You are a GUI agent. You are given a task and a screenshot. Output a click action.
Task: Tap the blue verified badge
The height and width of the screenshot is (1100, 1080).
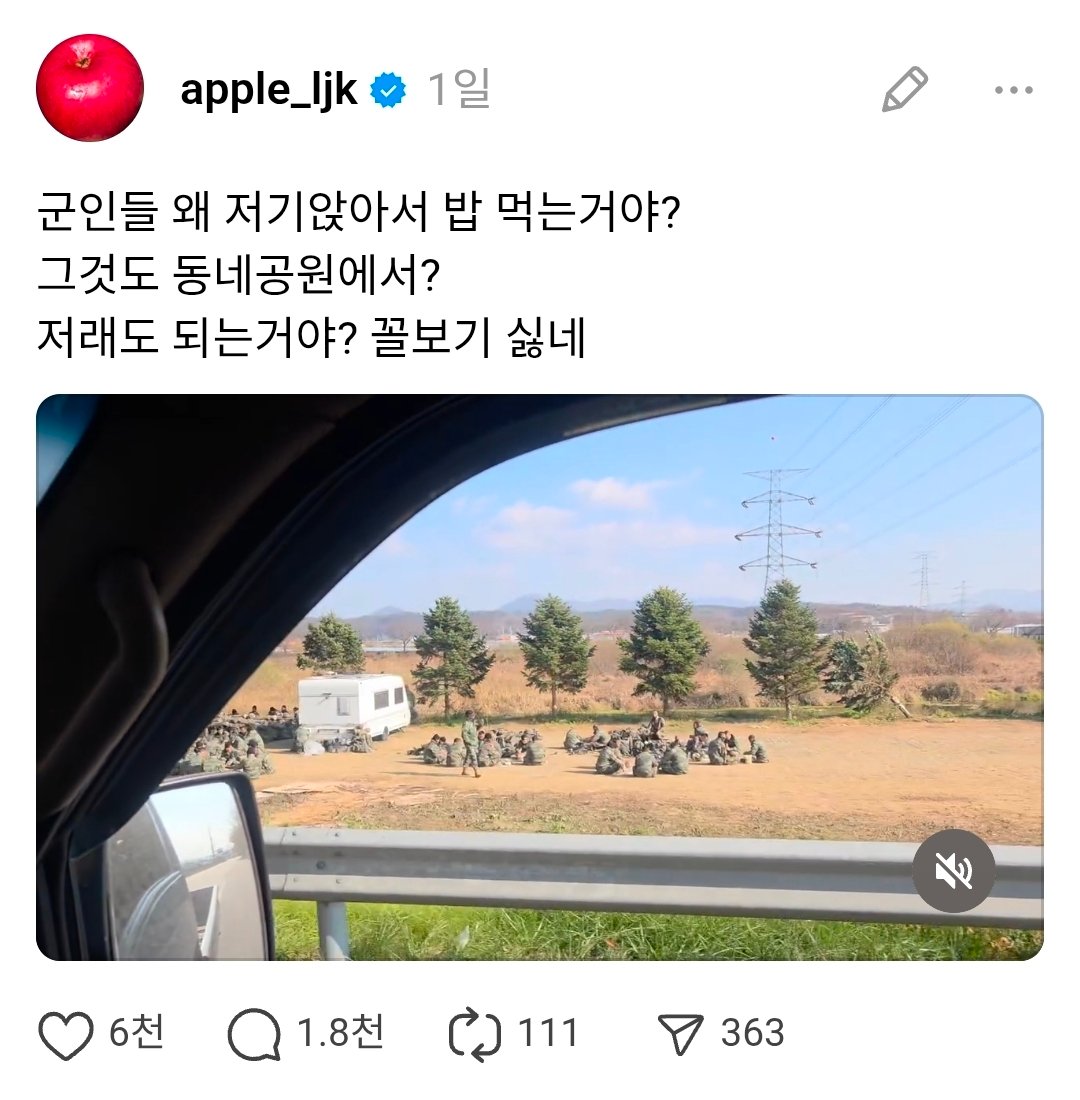(x=389, y=90)
